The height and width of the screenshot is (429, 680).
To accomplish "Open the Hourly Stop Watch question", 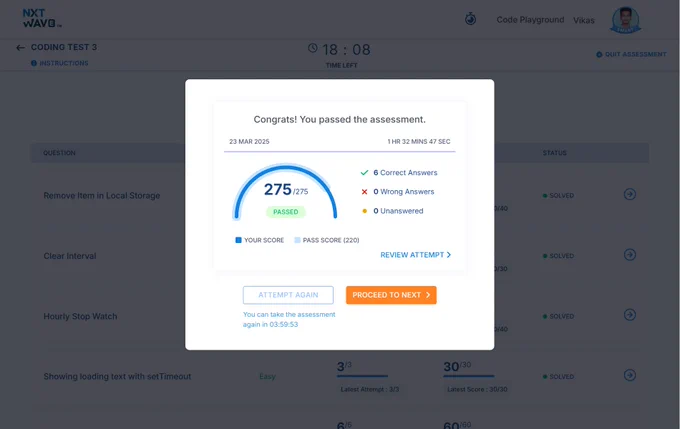I will coord(80,316).
